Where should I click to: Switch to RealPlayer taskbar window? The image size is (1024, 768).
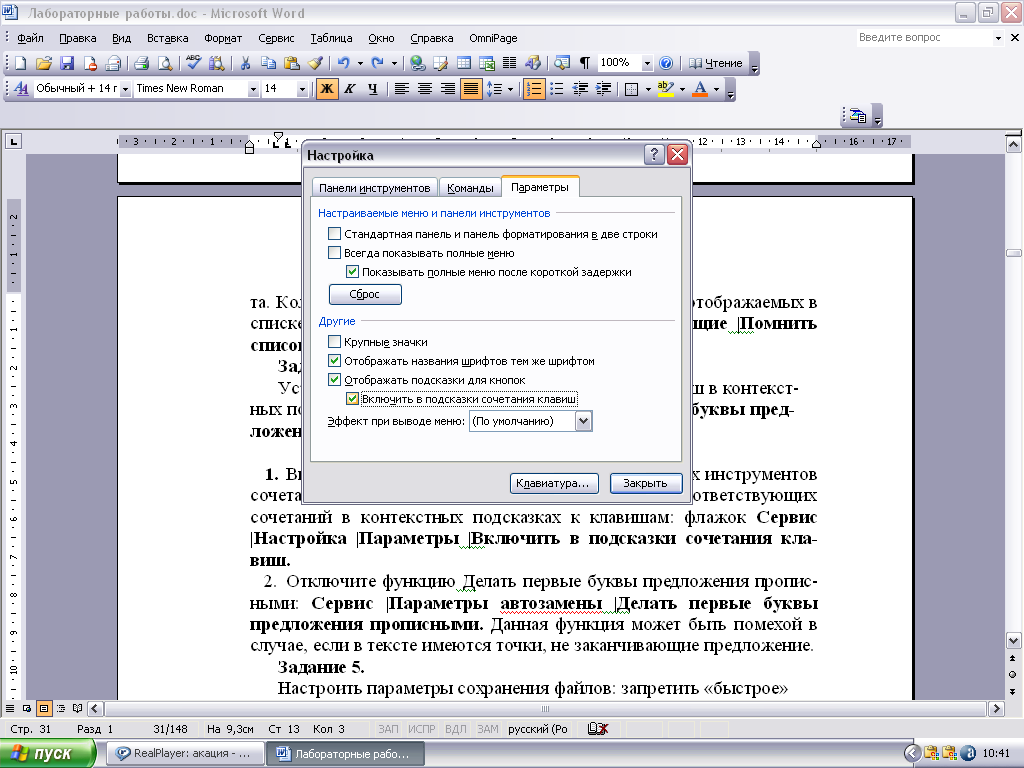click(185, 754)
